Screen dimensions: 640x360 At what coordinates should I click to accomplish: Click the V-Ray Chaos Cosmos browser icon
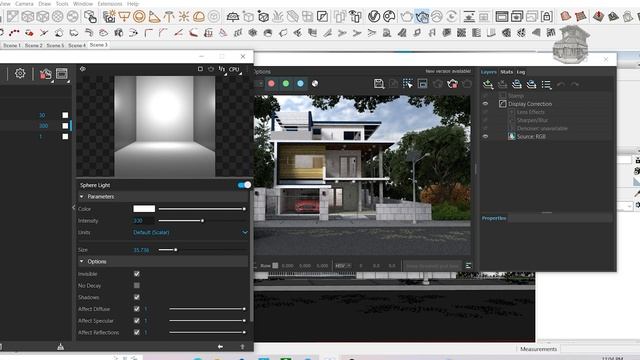(x=389, y=16)
